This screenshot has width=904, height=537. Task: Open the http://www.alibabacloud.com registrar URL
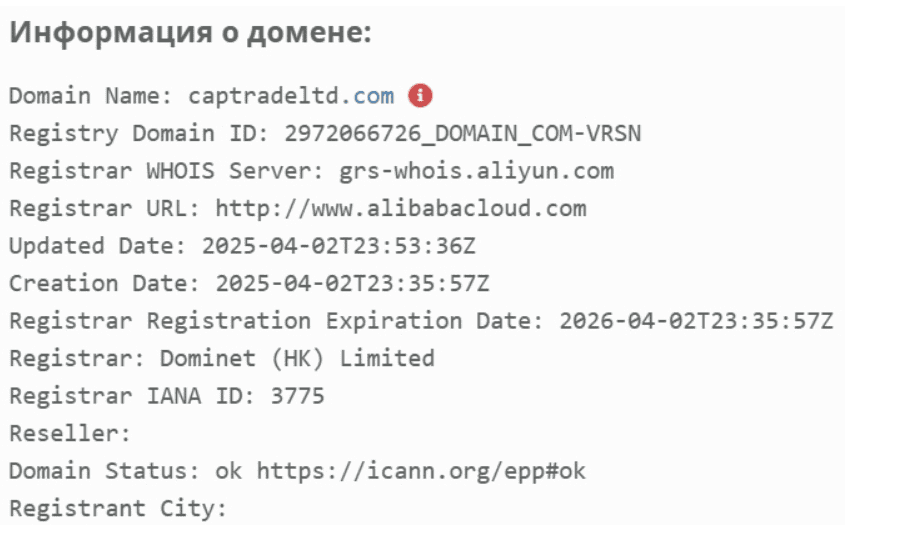point(401,209)
